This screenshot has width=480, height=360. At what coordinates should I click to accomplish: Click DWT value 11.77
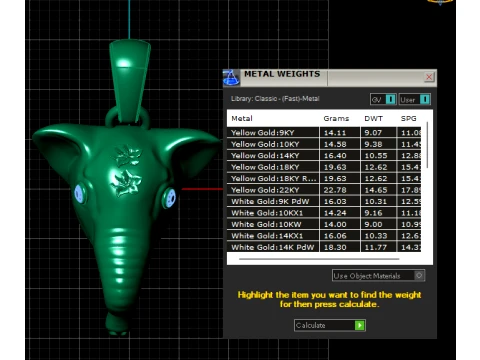click(x=376, y=247)
